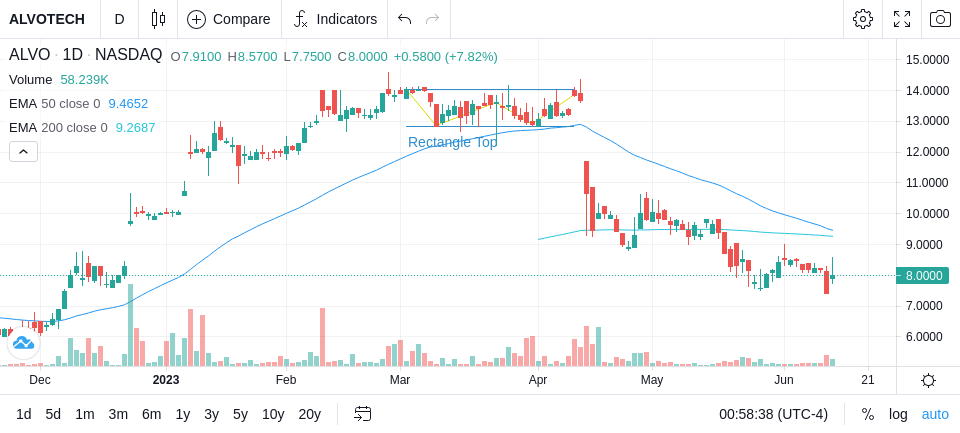This screenshot has height=433, width=960.
Task: Set range to 5d
Action: pos(53,415)
